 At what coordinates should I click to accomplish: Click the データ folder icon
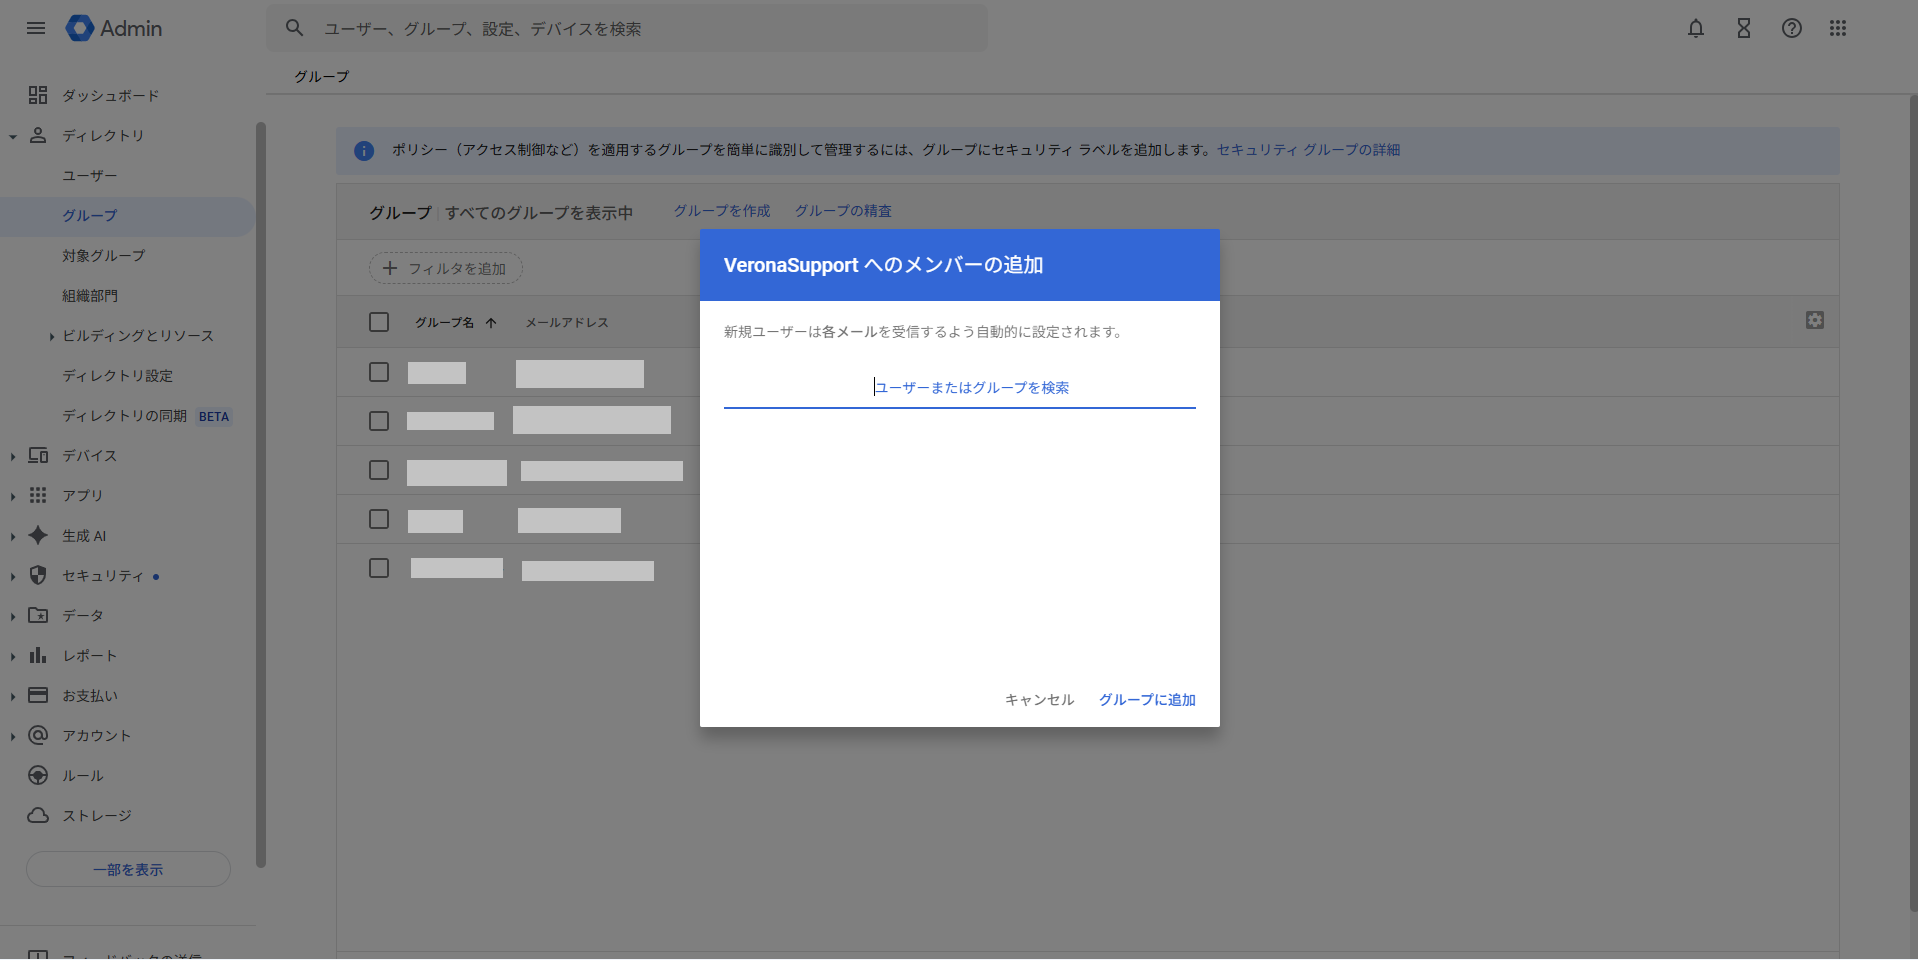coord(38,615)
